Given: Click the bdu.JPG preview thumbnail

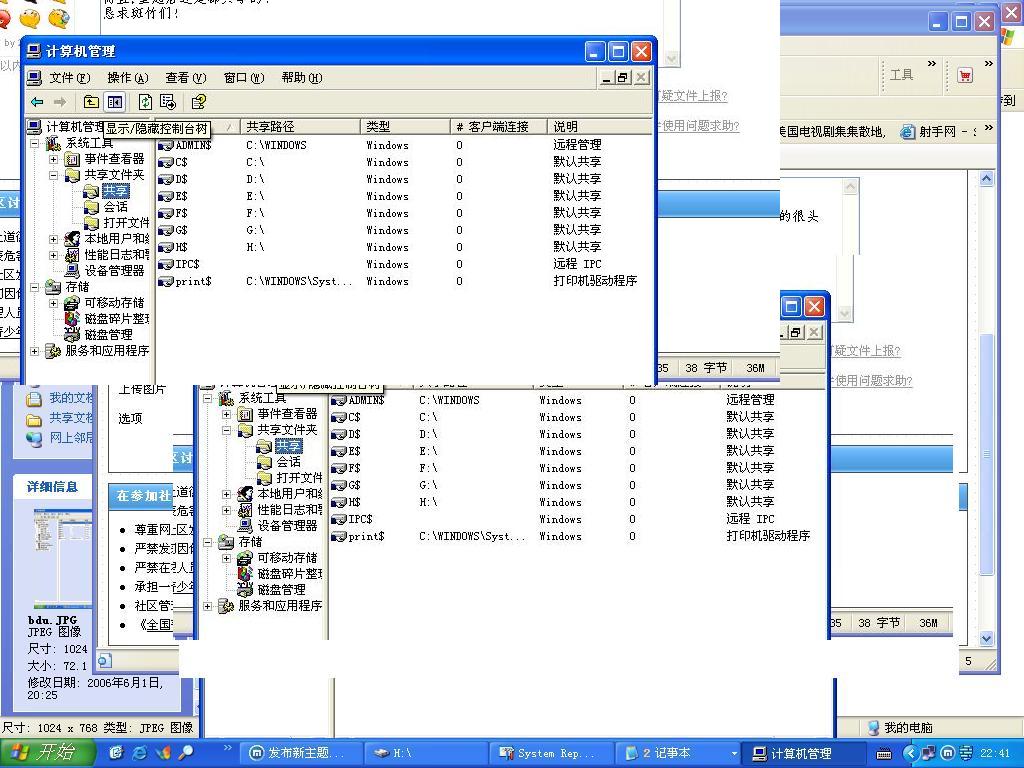Looking at the screenshot, I should (63, 559).
